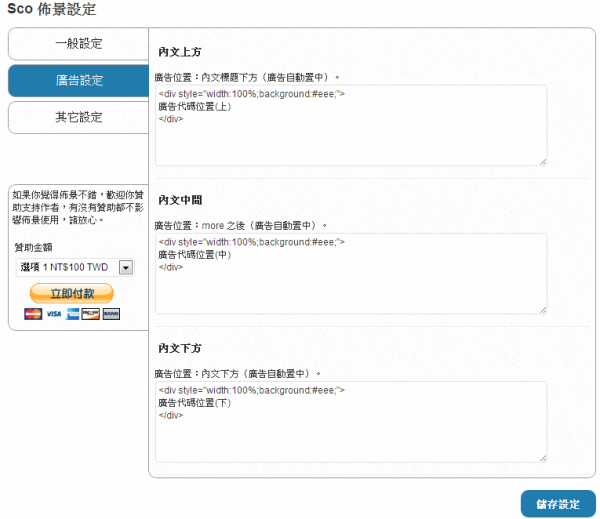600x519 pixels.
Task: Click inside the 內文上方 ad code textarea
Action: [x=350, y=125]
